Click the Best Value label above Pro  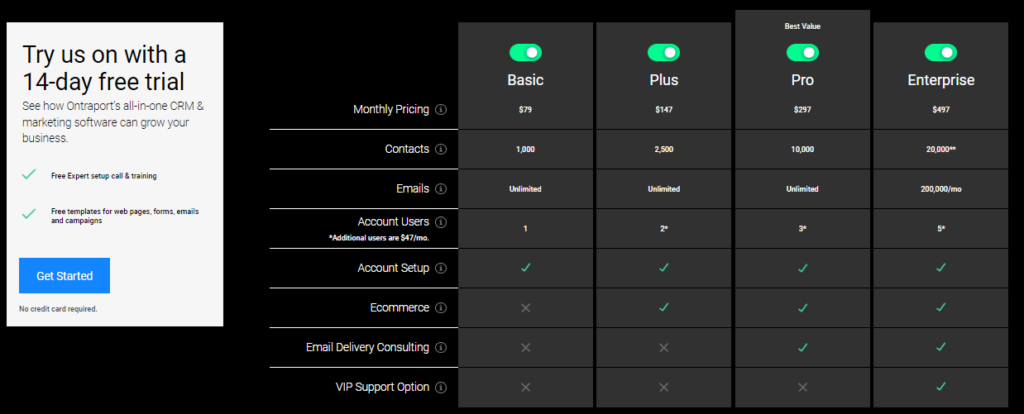coord(802,26)
